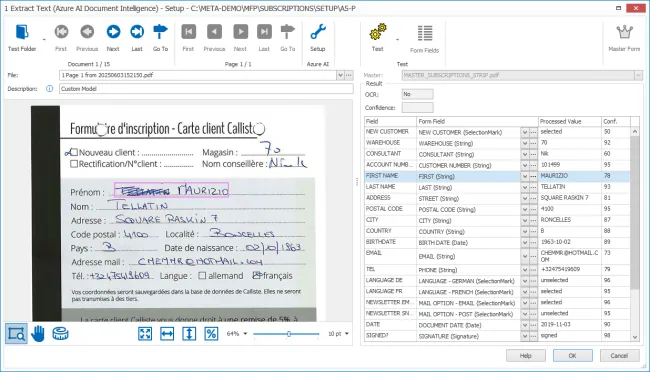Advance to next document
650x372 pixels.
(x=113, y=37)
